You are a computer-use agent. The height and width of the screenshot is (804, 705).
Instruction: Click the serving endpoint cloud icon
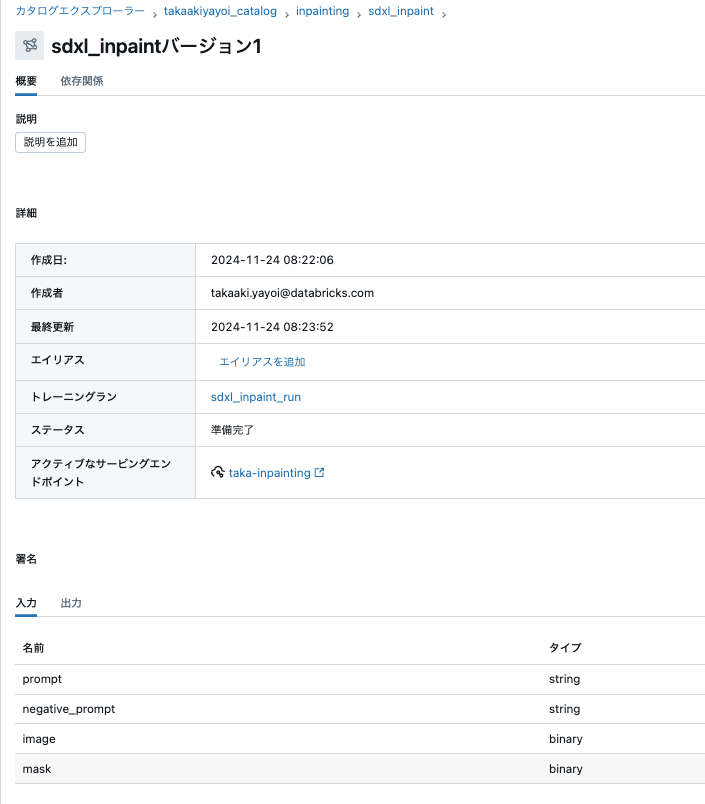pyautogui.click(x=217, y=472)
